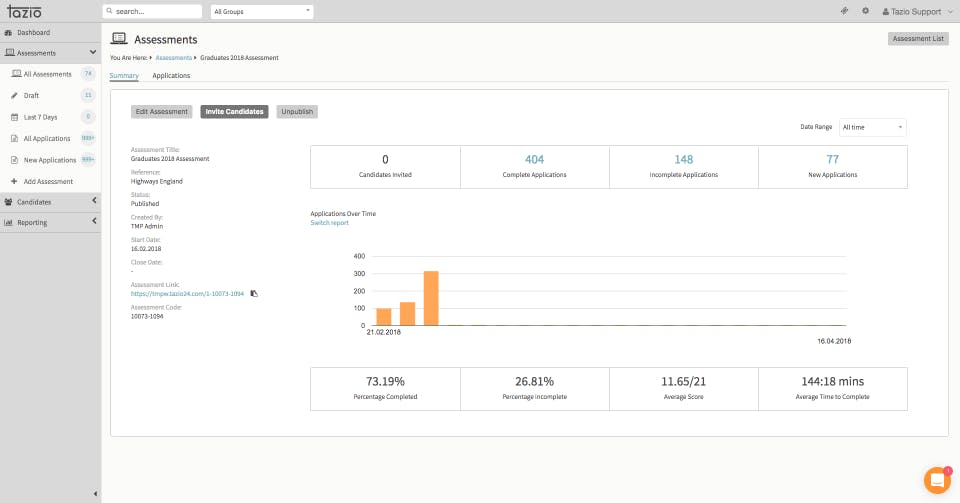
Task: Open the Date Range All time dropdown
Action: pyautogui.click(x=872, y=127)
